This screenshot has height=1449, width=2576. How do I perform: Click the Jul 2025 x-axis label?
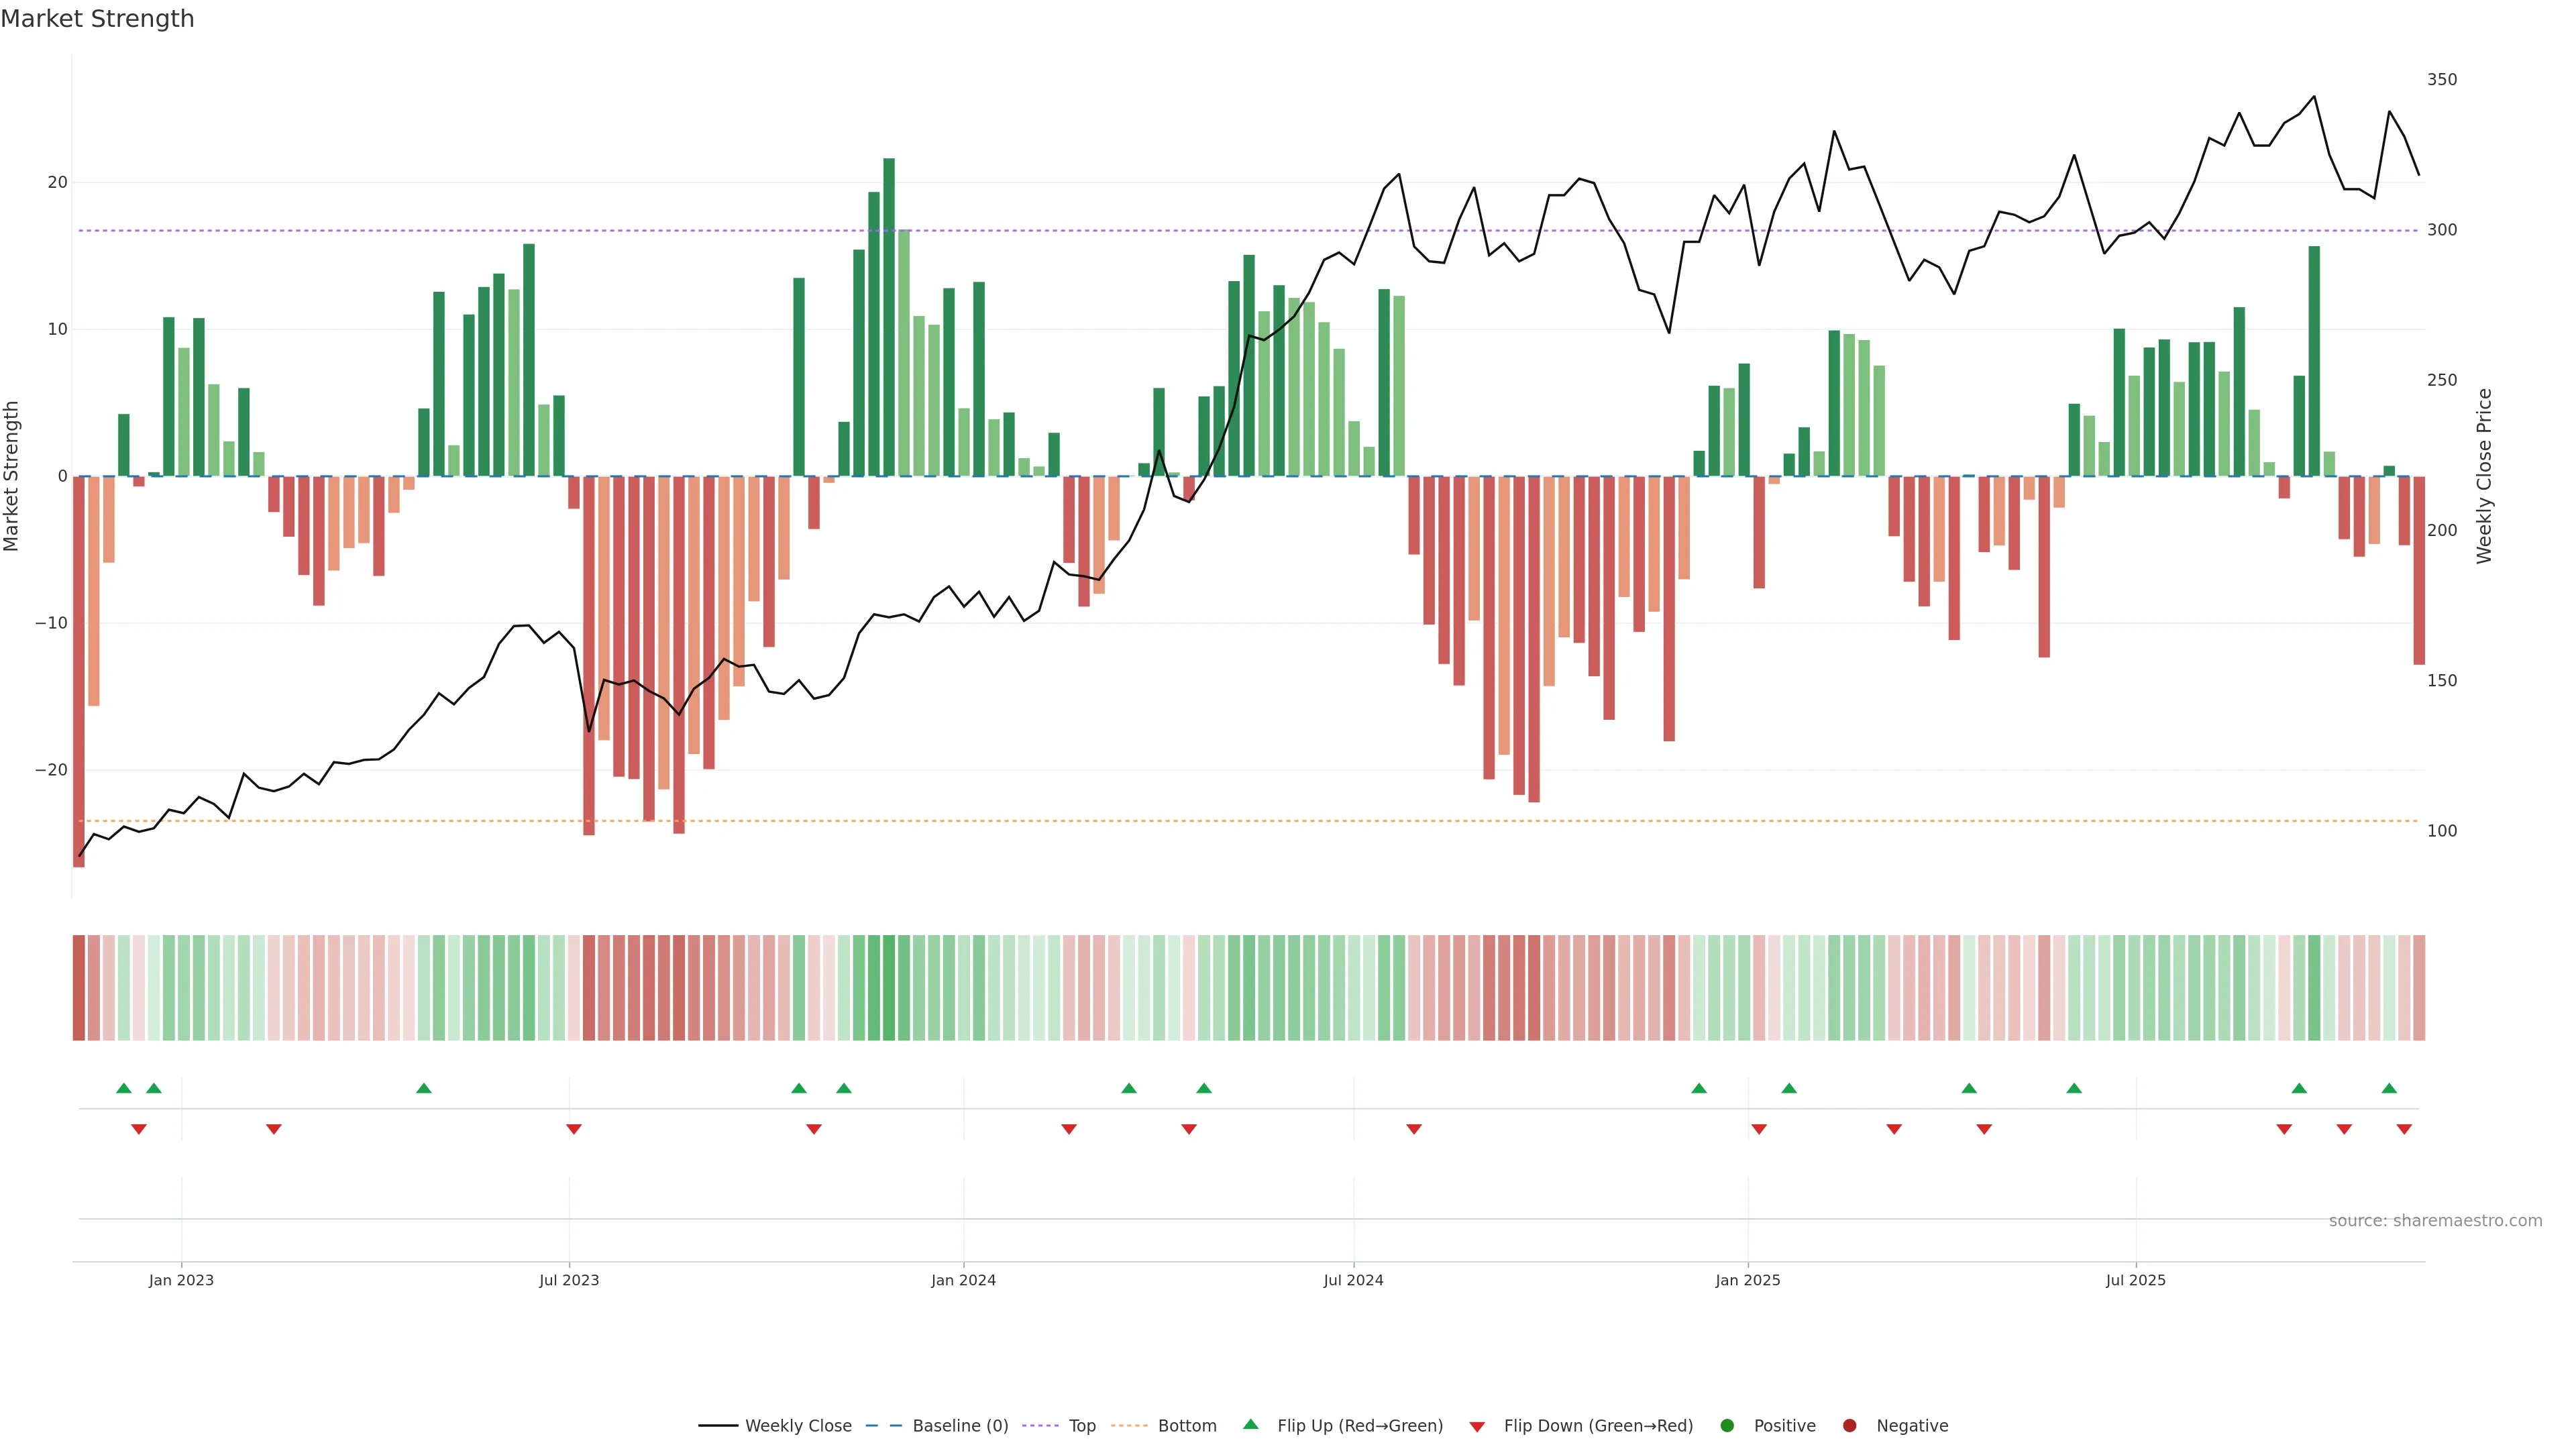(x=2135, y=1280)
